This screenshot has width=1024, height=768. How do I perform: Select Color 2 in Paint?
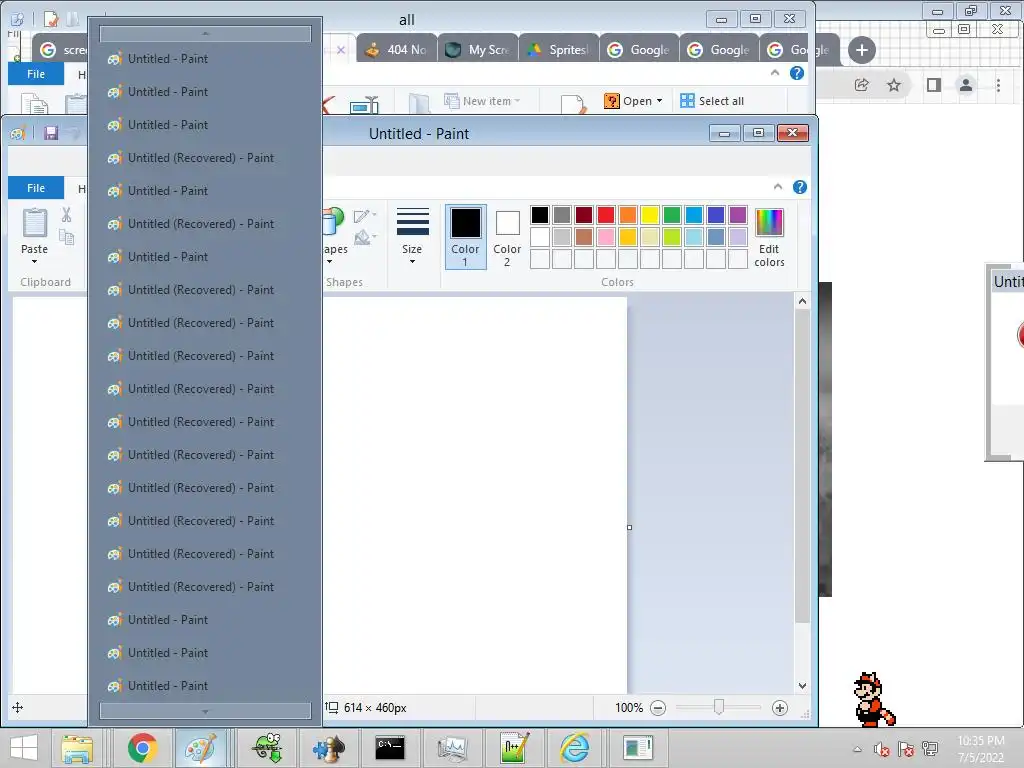507,237
